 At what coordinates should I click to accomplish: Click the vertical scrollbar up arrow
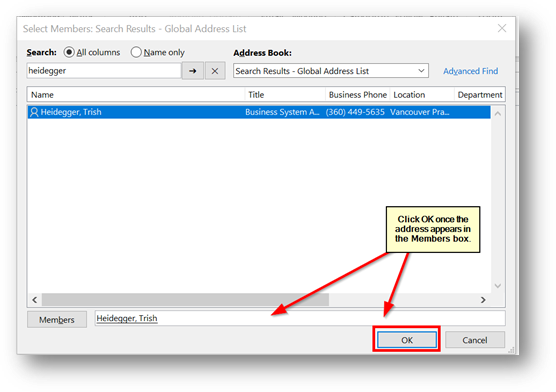tap(498, 114)
